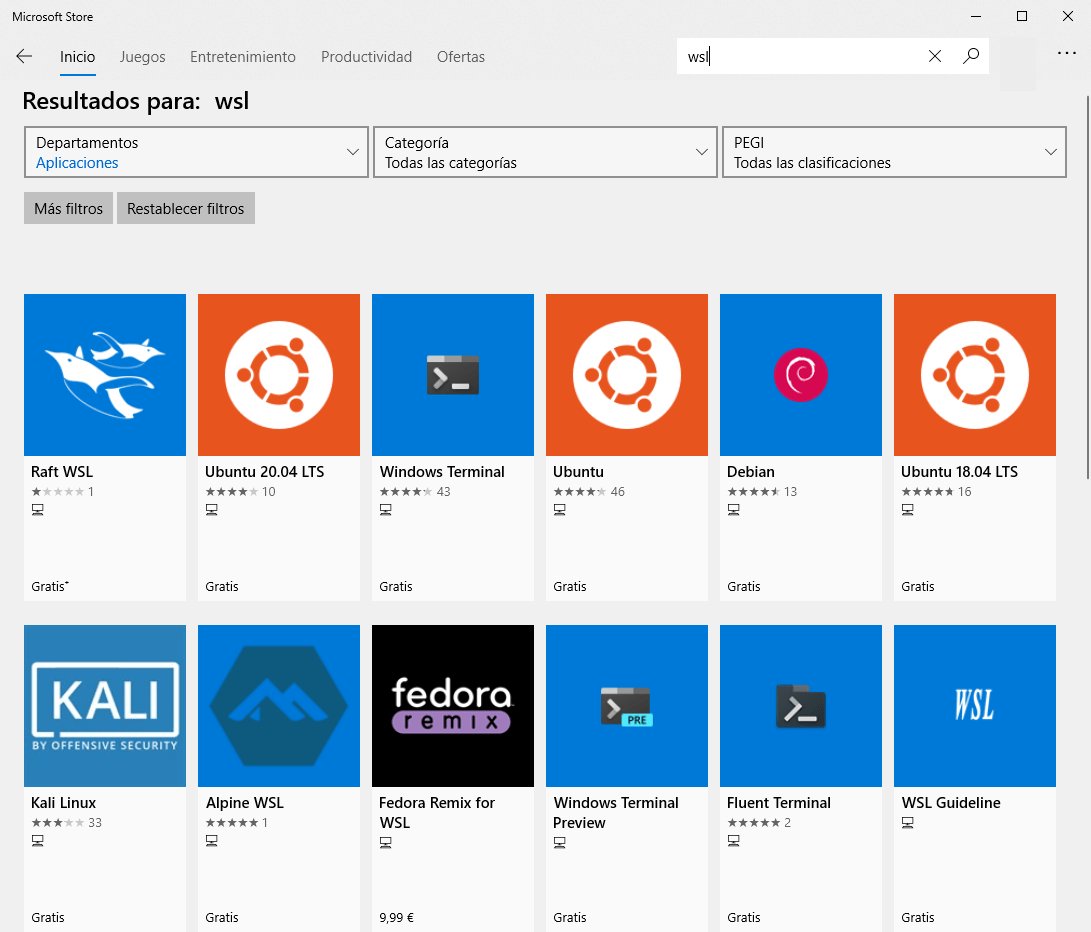Open the Ubuntu app logo tile

[x=627, y=374]
